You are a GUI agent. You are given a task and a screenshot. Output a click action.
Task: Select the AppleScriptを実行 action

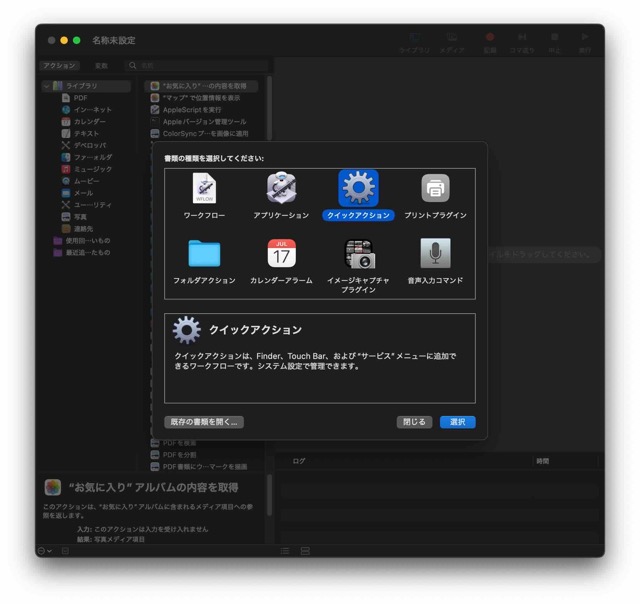(x=187, y=110)
